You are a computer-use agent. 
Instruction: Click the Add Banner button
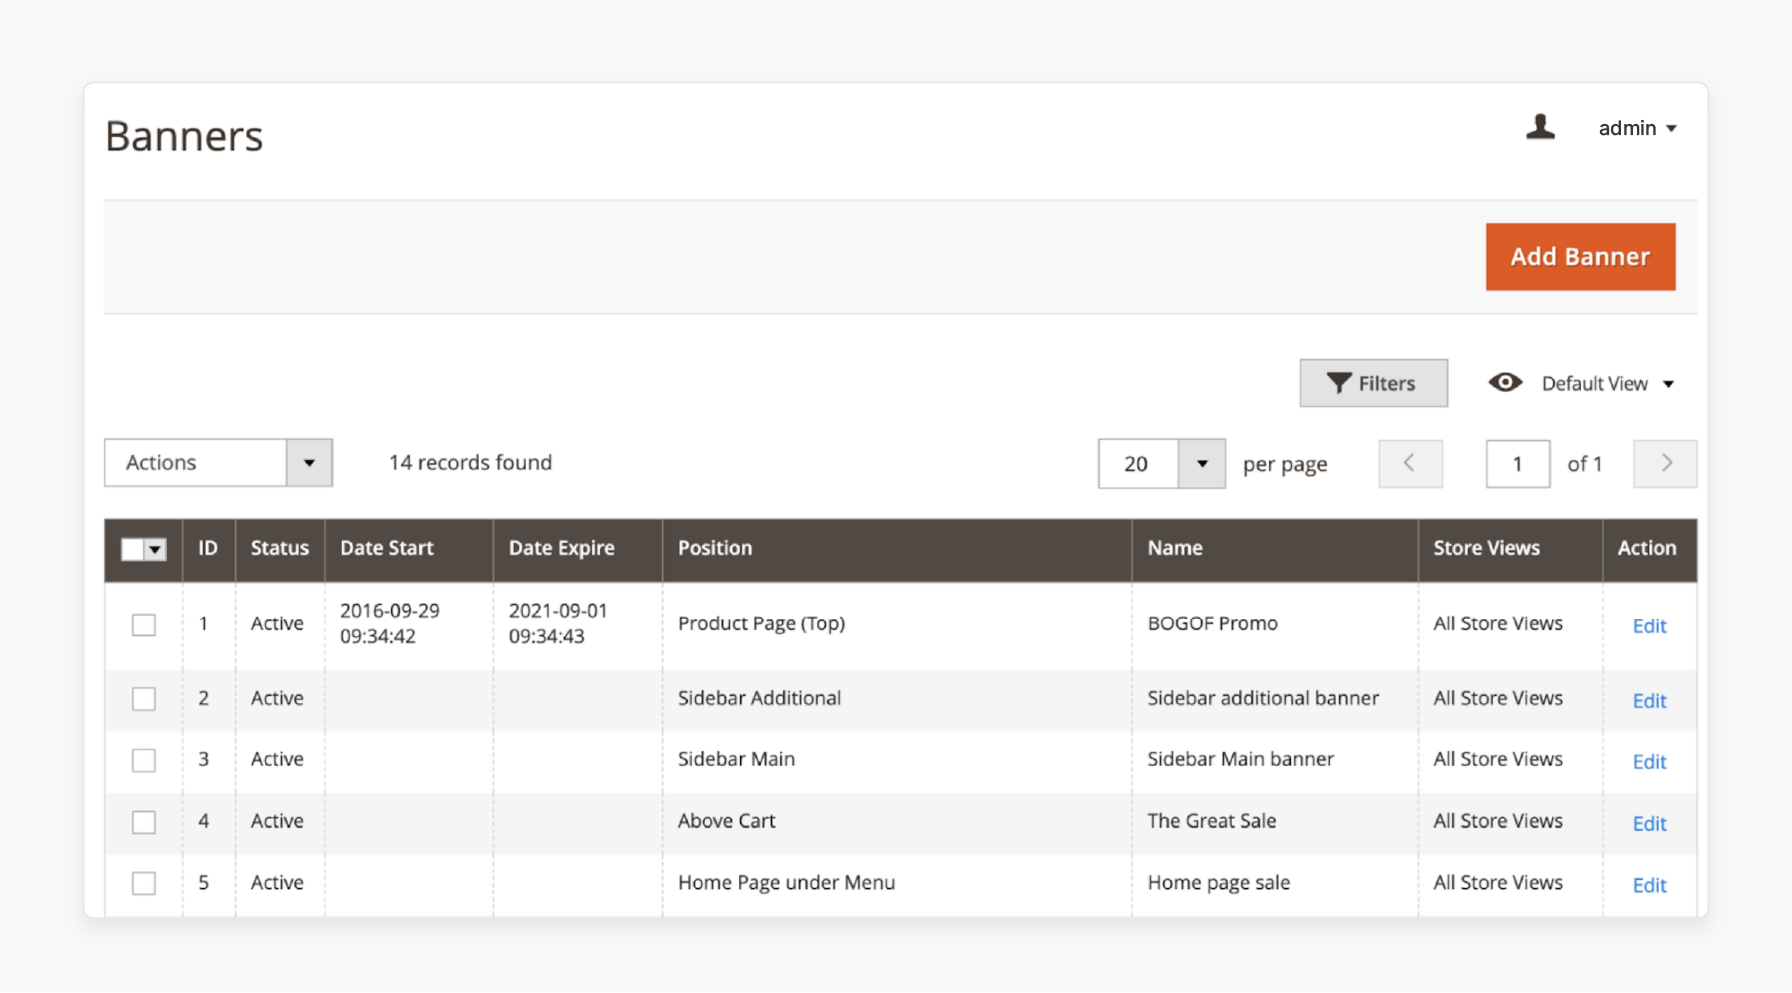1580,257
